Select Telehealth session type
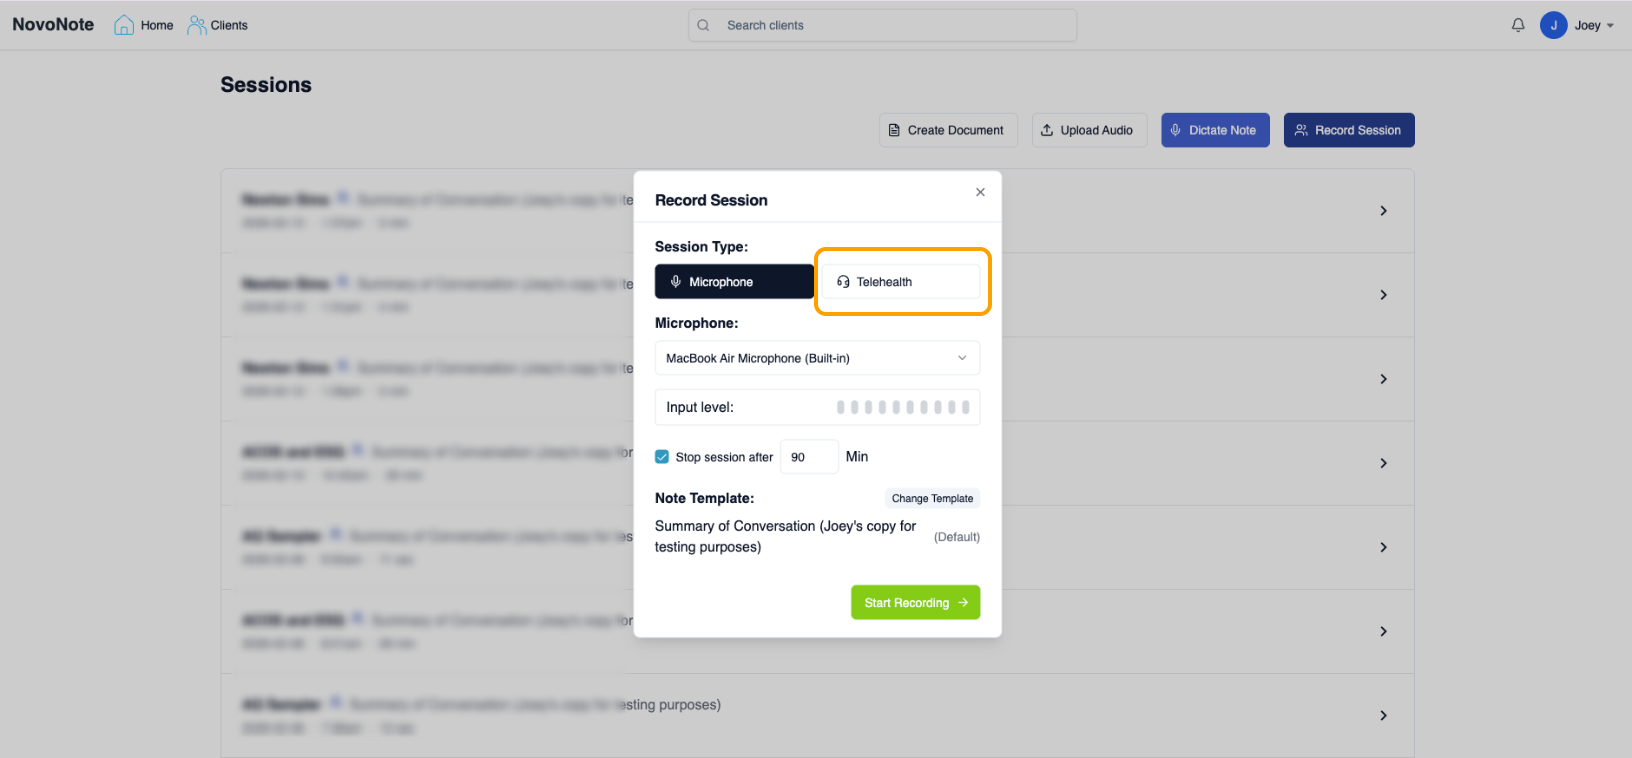This screenshot has width=1632, height=758. tap(900, 282)
